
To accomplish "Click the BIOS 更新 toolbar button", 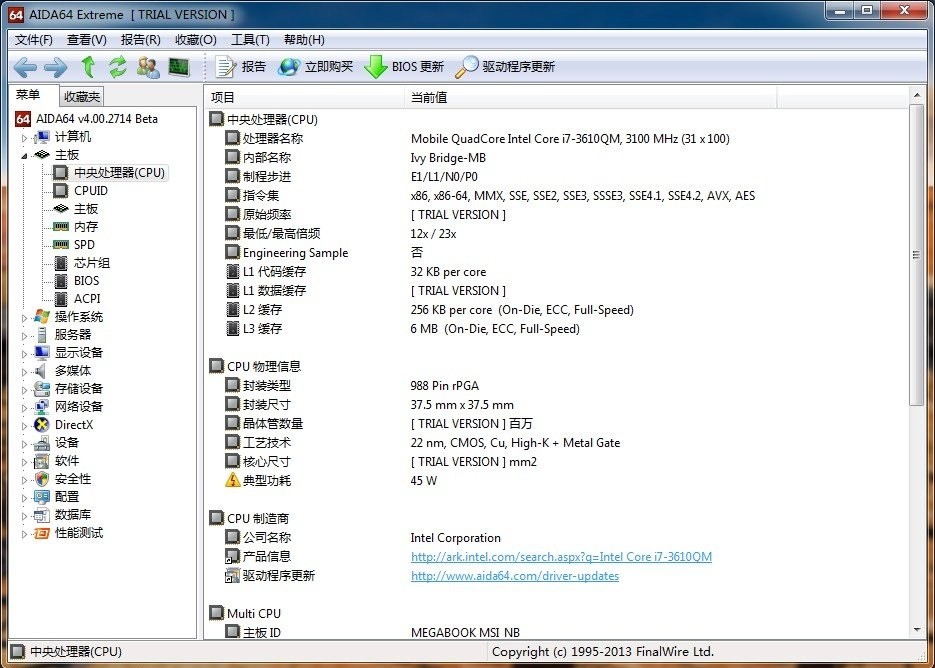I will (405, 67).
